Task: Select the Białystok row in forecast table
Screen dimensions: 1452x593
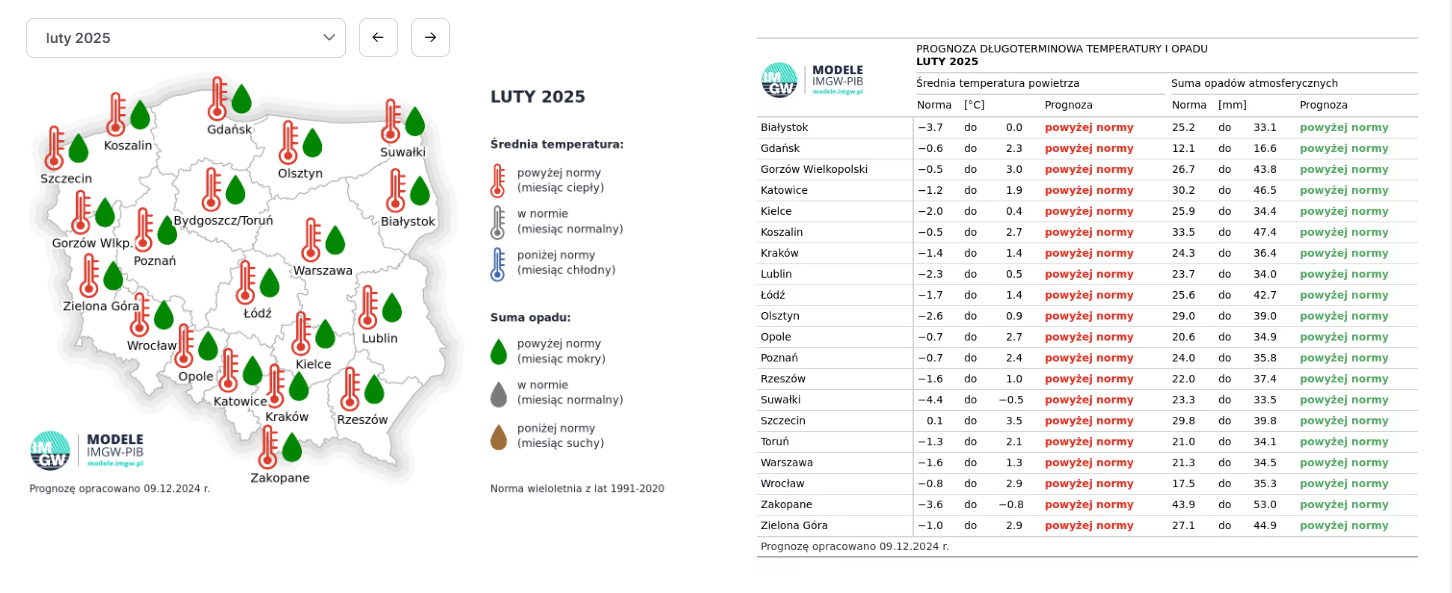Action: pyautogui.click(x=785, y=128)
